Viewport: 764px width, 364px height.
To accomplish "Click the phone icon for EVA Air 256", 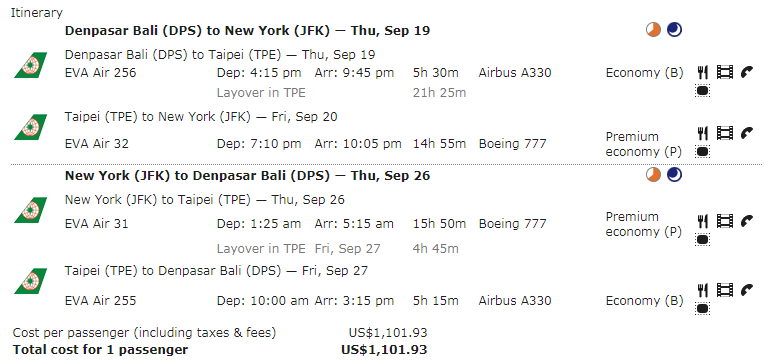I will click(x=746, y=73).
